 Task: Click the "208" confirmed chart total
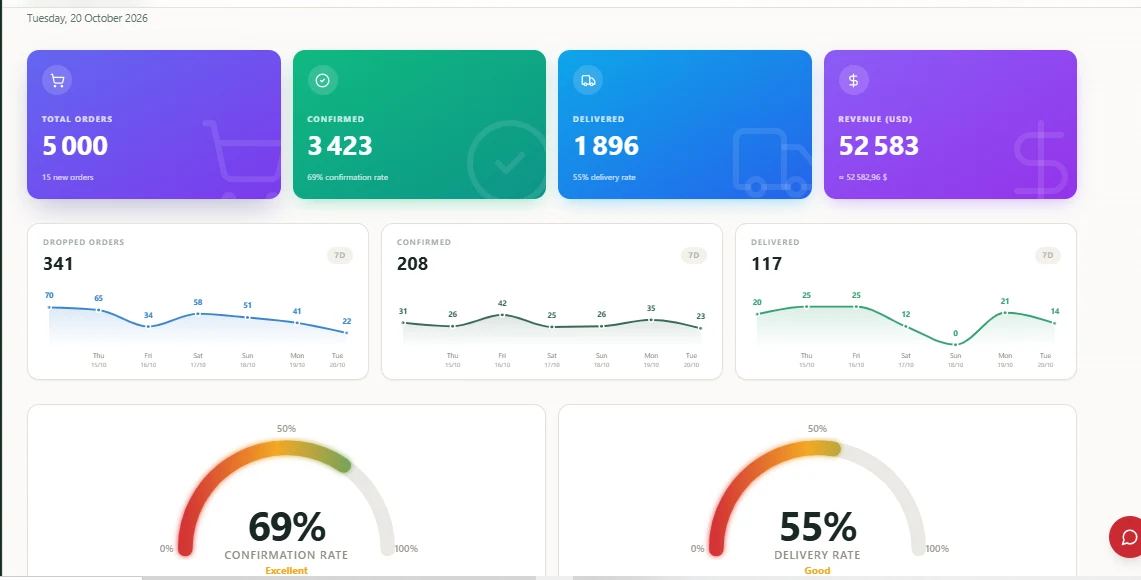[x=413, y=263]
